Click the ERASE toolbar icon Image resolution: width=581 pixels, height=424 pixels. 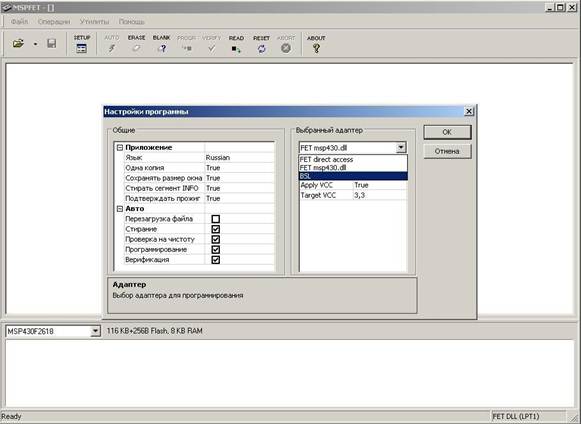coord(136,44)
